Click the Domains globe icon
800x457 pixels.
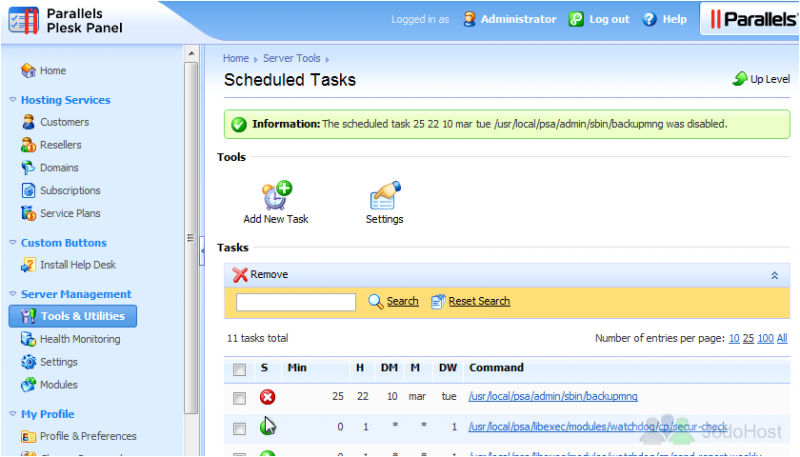[x=28, y=167]
